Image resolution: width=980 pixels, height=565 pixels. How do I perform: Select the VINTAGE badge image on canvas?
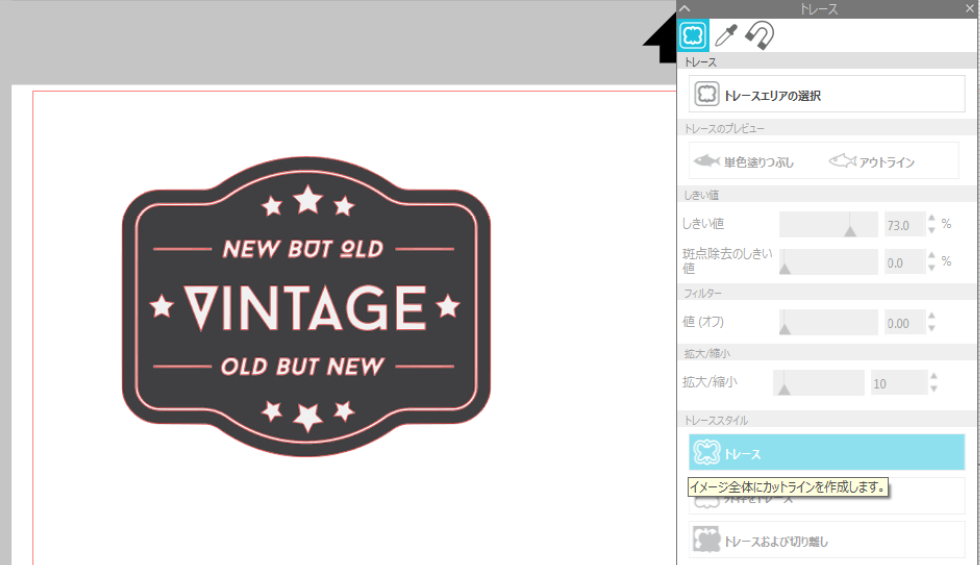tap(306, 306)
